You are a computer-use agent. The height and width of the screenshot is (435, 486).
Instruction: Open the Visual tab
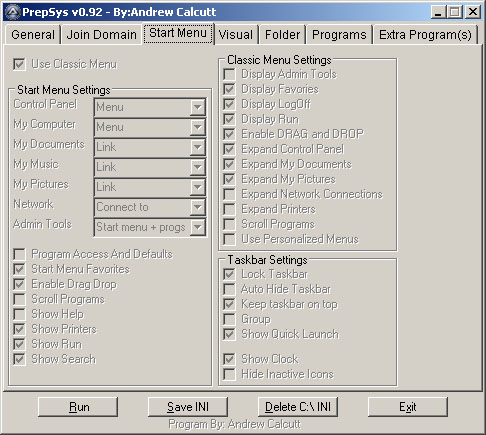(x=236, y=35)
